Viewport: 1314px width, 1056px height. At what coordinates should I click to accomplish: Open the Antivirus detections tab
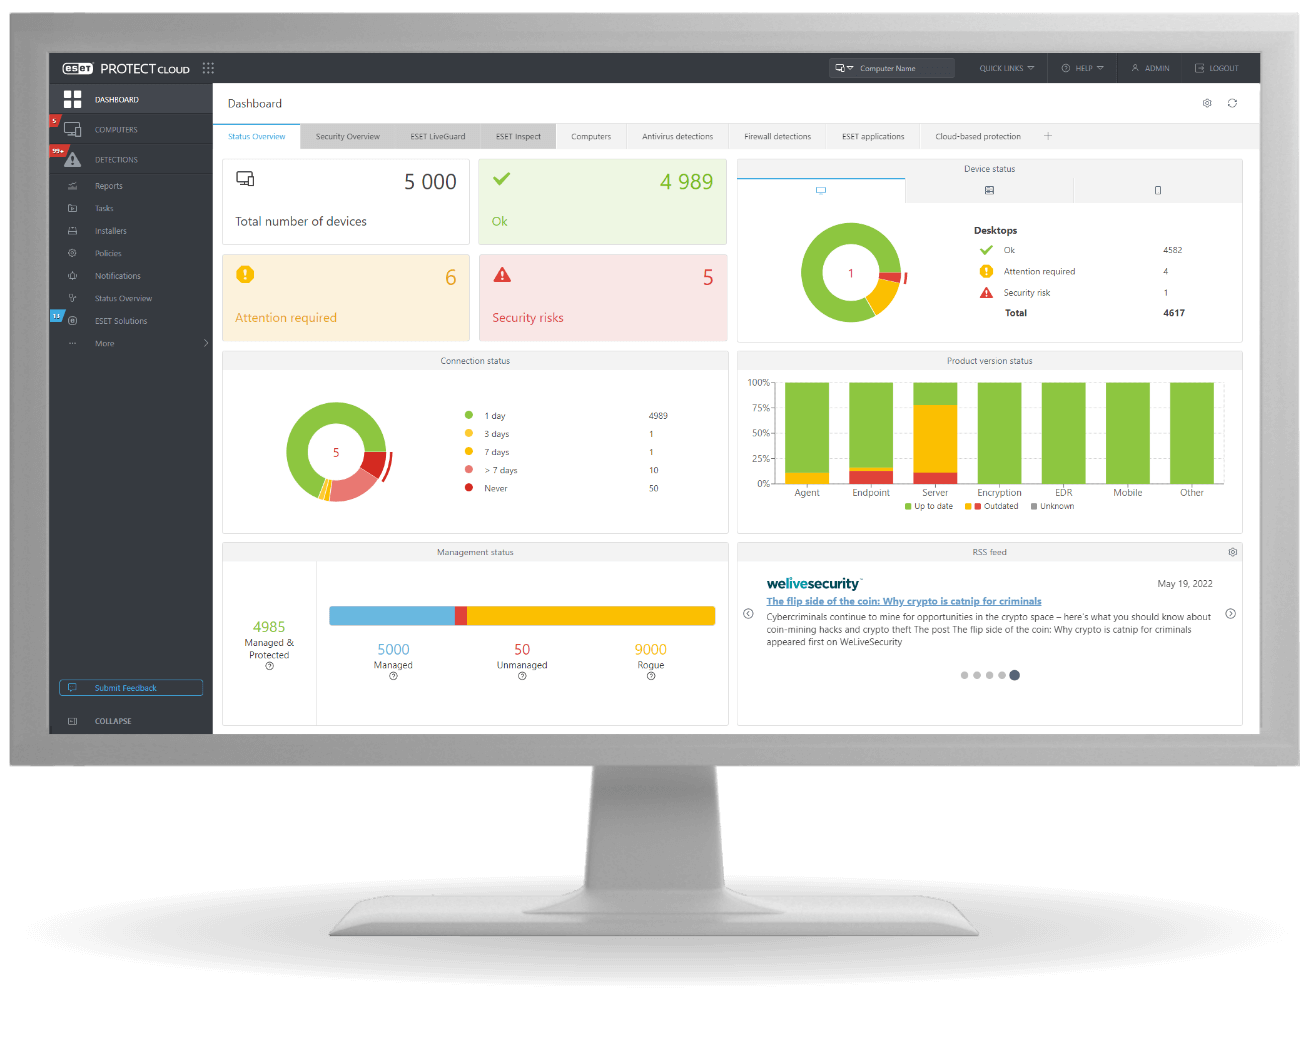coord(678,136)
